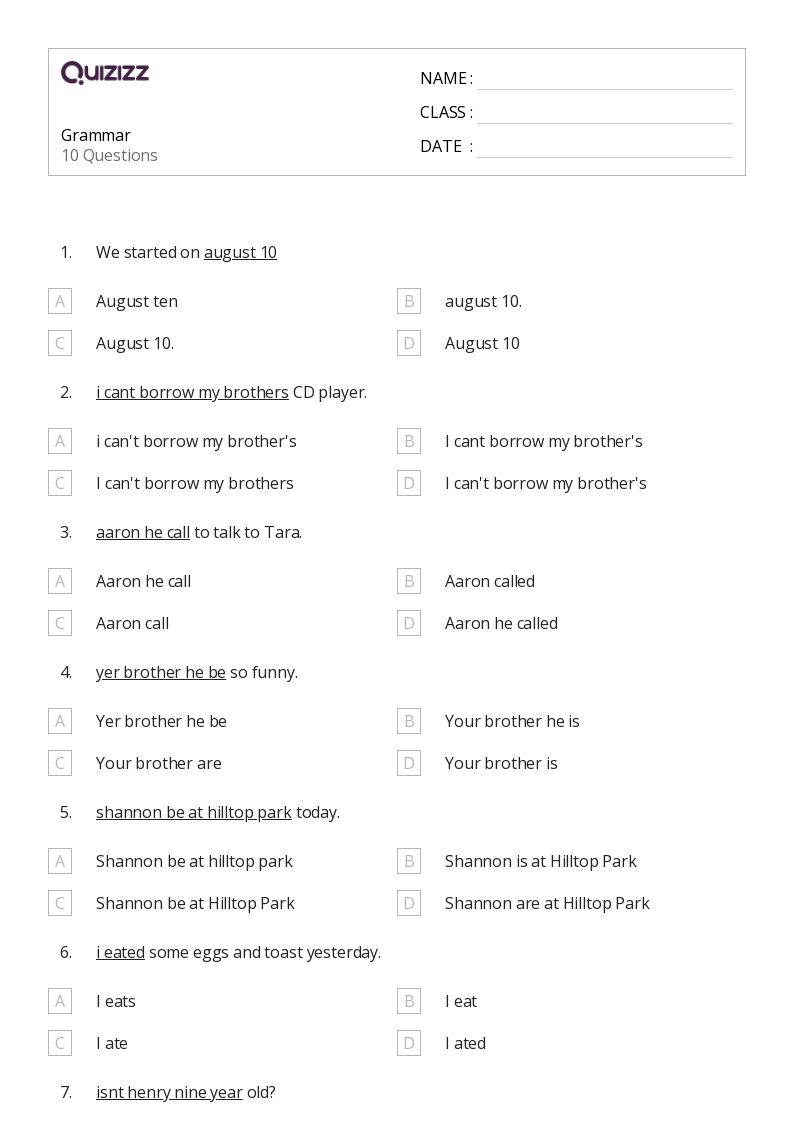Select answer box A for question 1

[60, 302]
